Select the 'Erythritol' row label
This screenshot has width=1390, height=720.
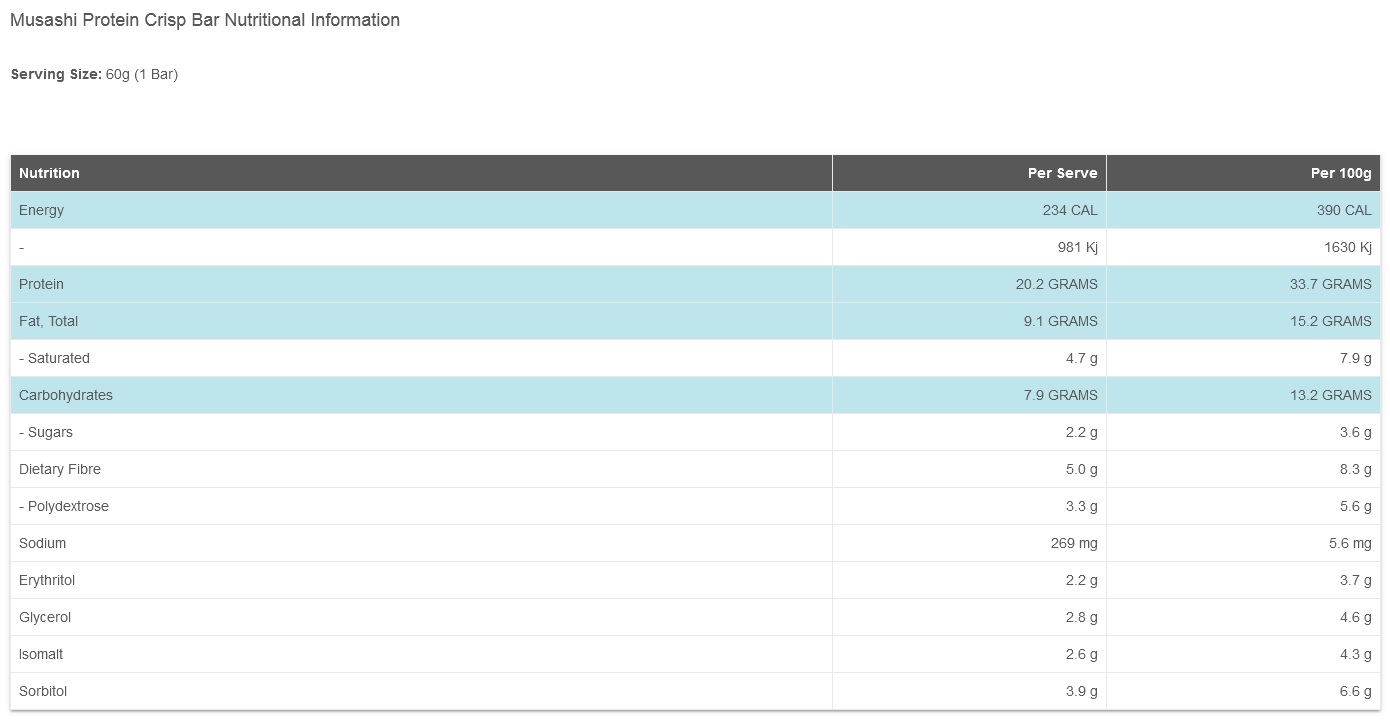coord(47,580)
